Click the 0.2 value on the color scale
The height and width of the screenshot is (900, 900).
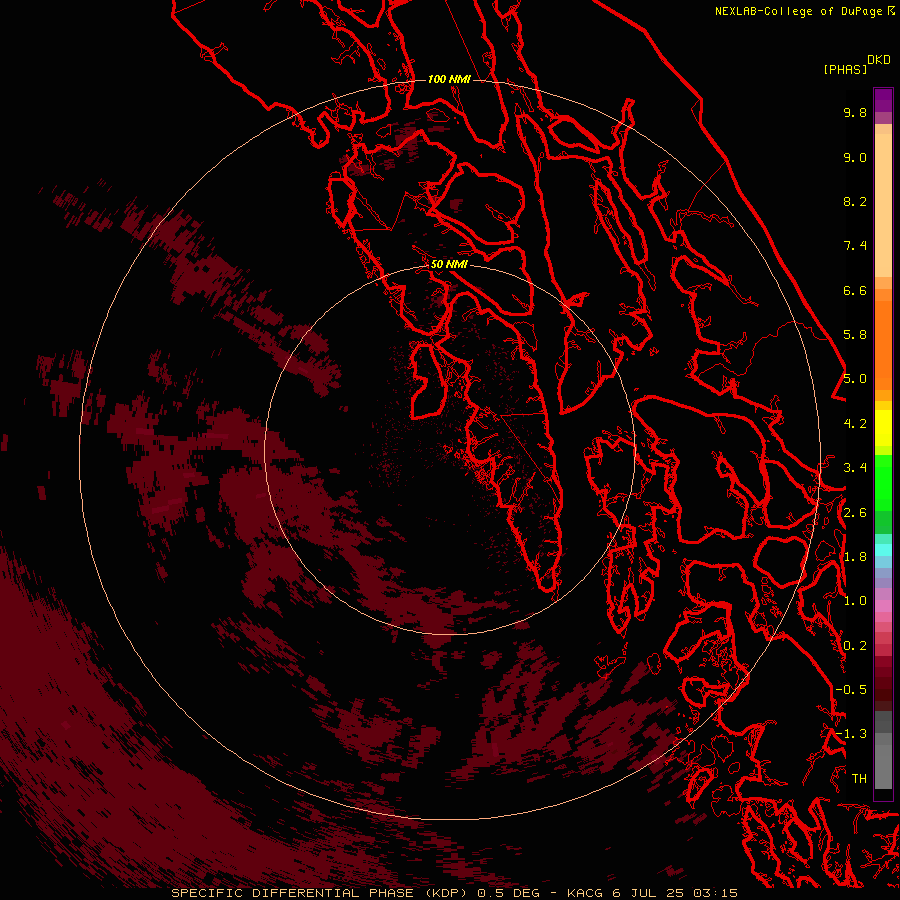point(855,646)
